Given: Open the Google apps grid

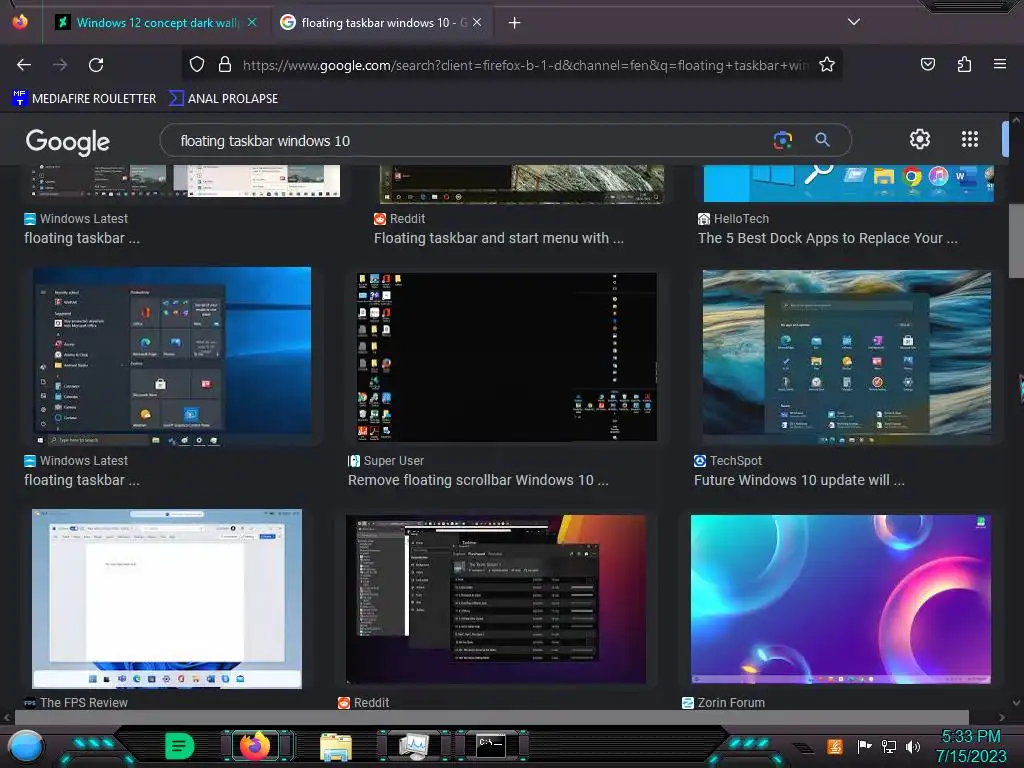Looking at the screenshot, I should (x=970, y=139).
